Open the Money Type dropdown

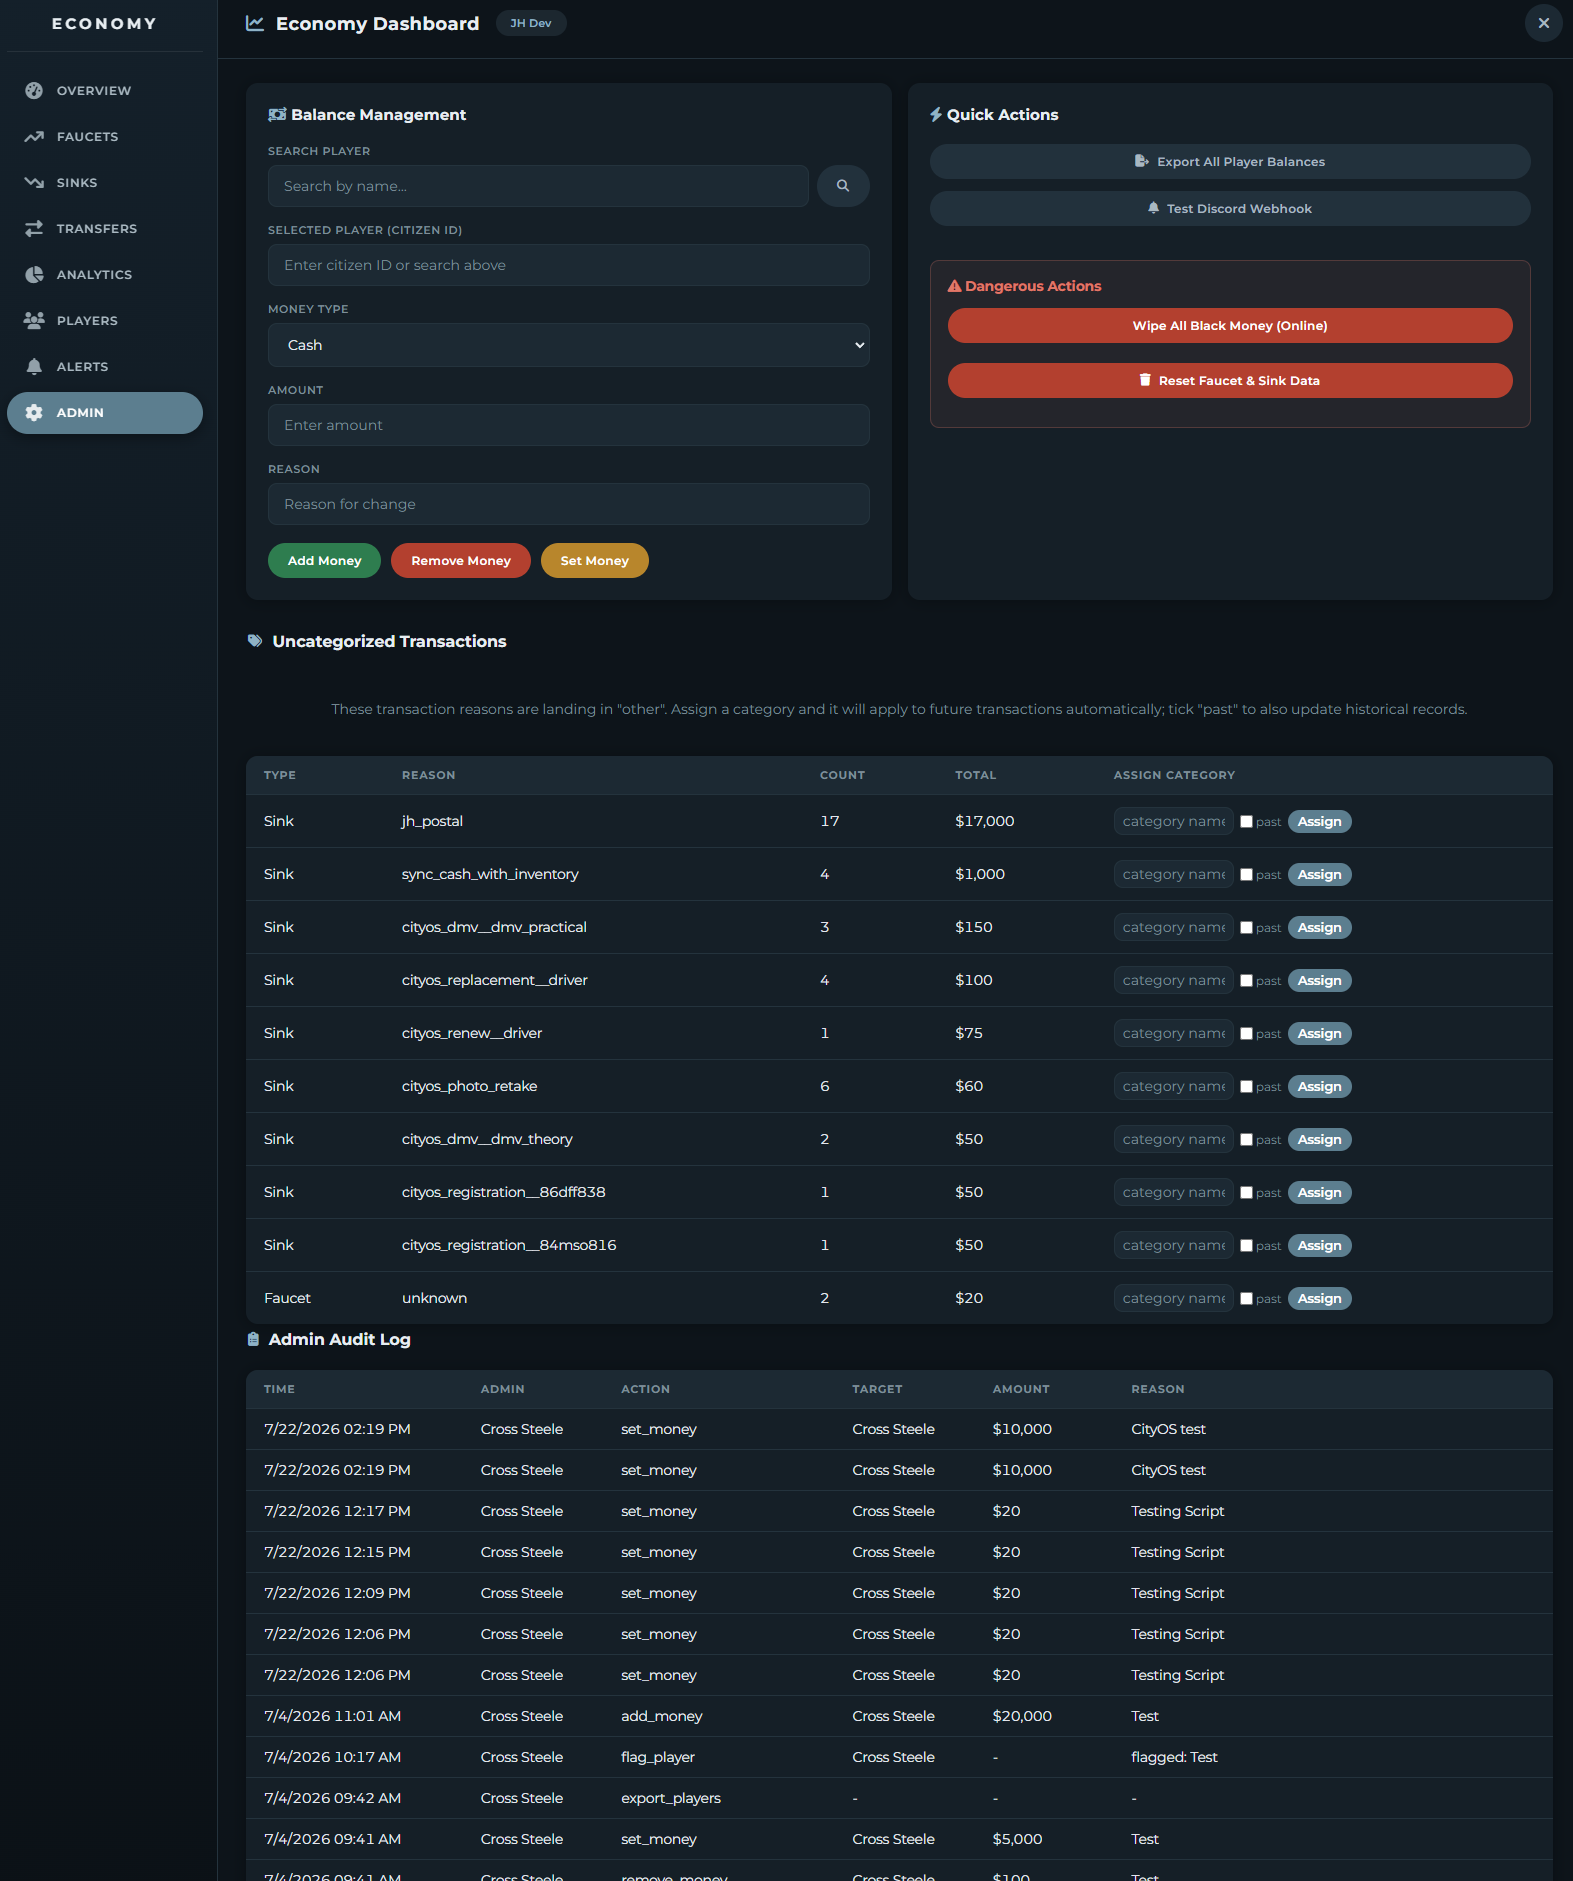[x=569, y=345]
